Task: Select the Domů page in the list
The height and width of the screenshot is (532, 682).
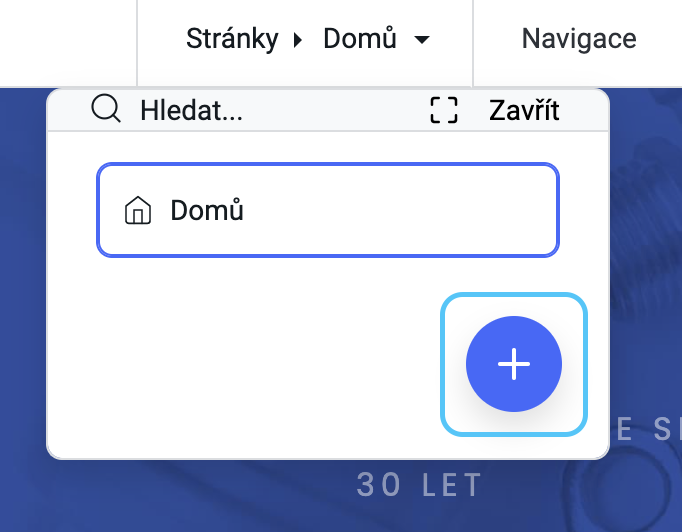Action: 328,210
